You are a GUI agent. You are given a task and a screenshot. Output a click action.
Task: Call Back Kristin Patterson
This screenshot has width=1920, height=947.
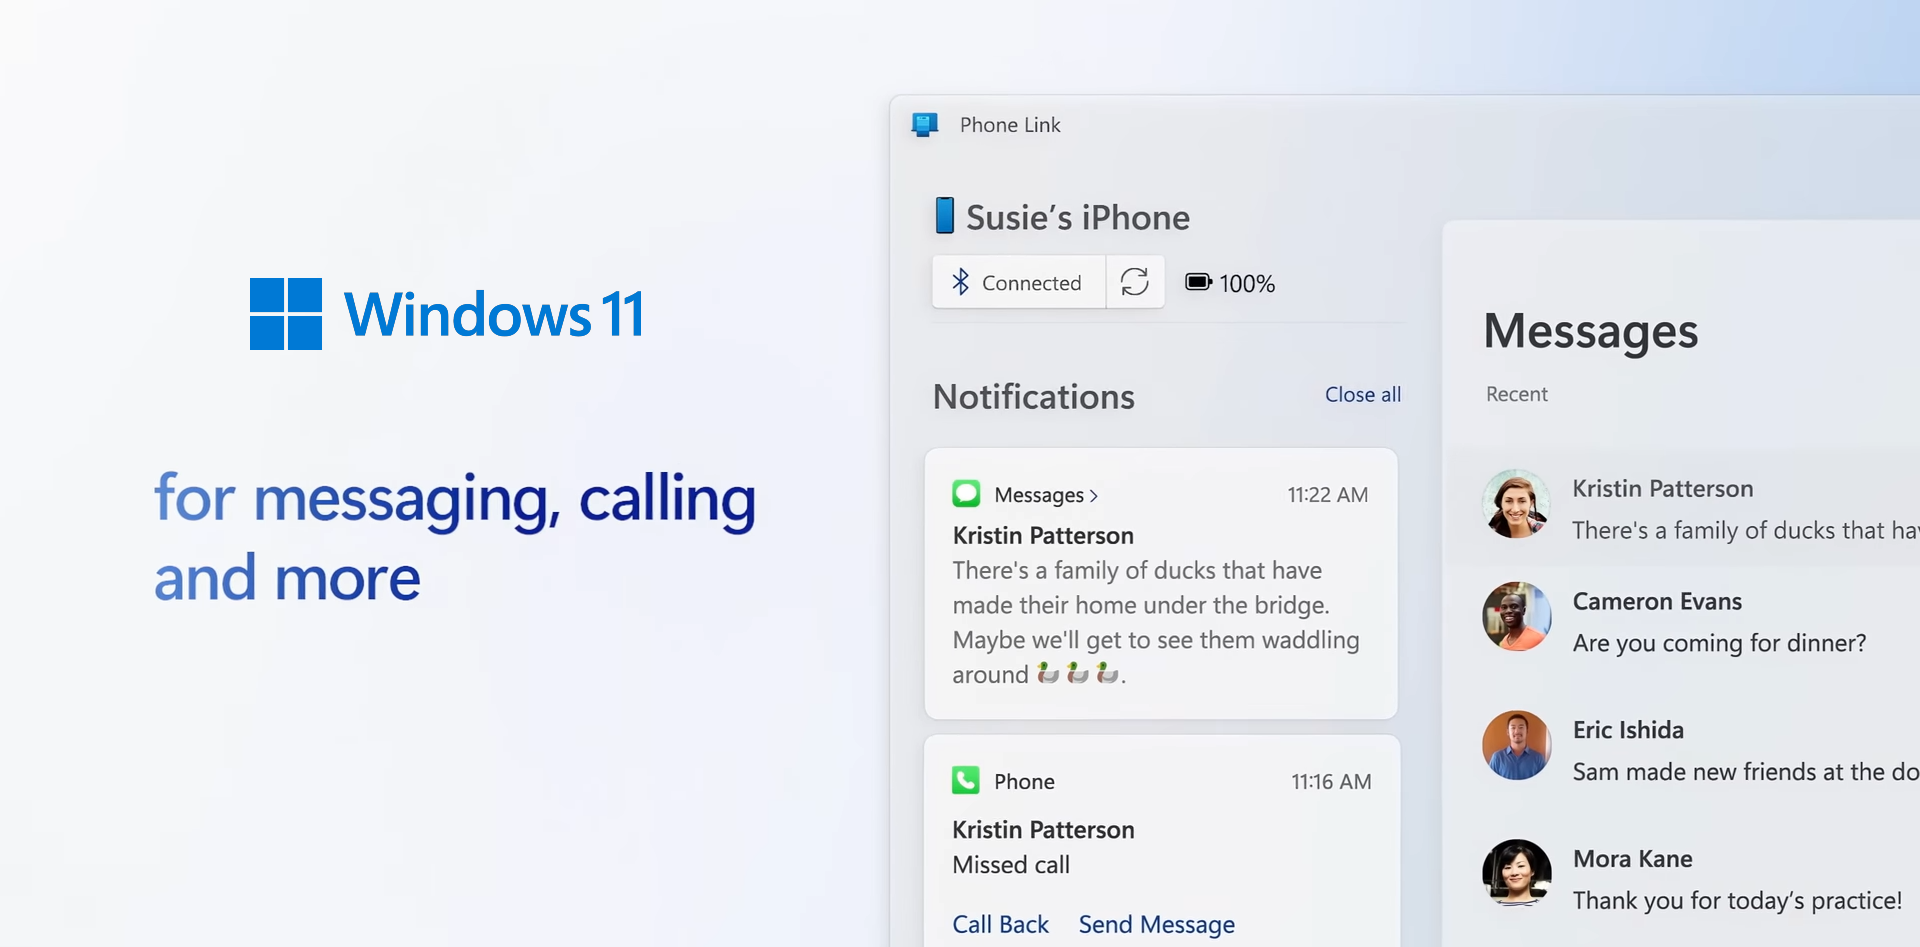(x=1000, y=924)
